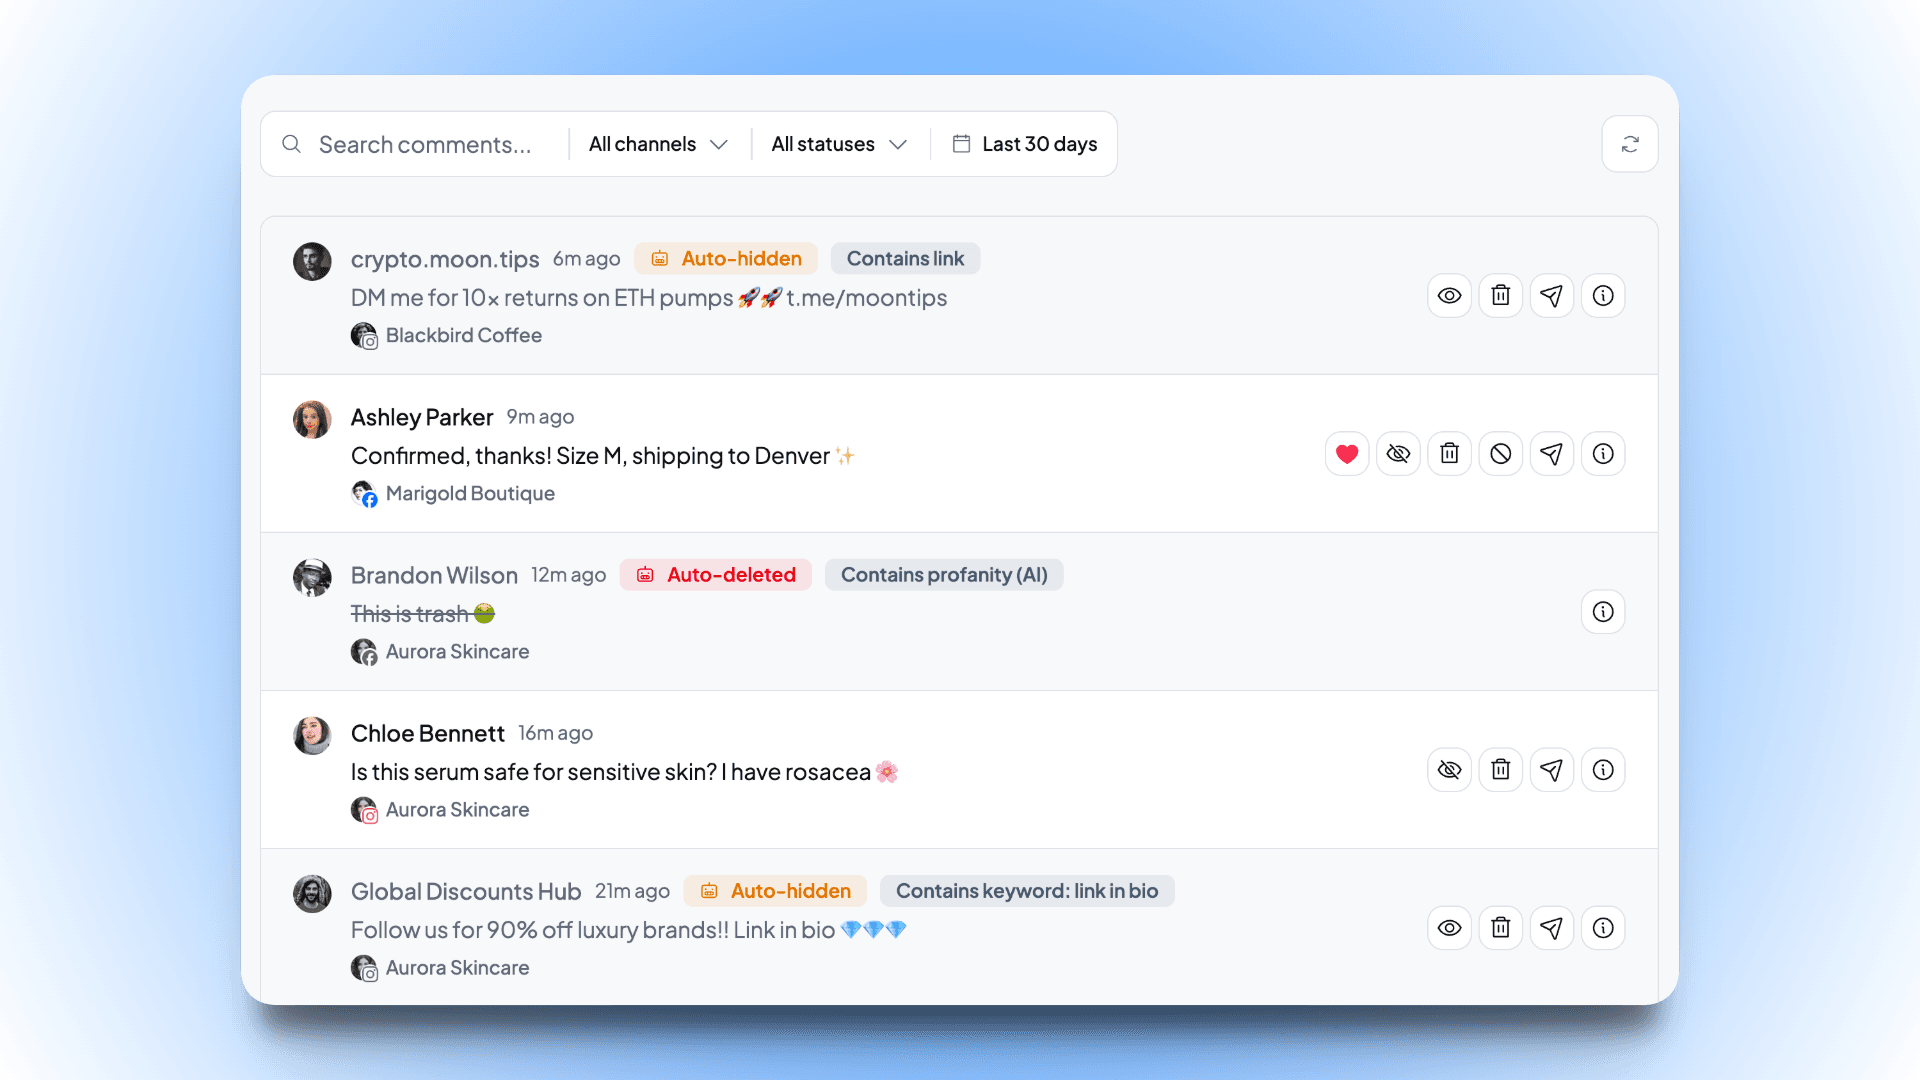Open Ashley Parker's profile avatar
The width and height of the screenshot is (1920, 1080).
[x=312, y=419]
